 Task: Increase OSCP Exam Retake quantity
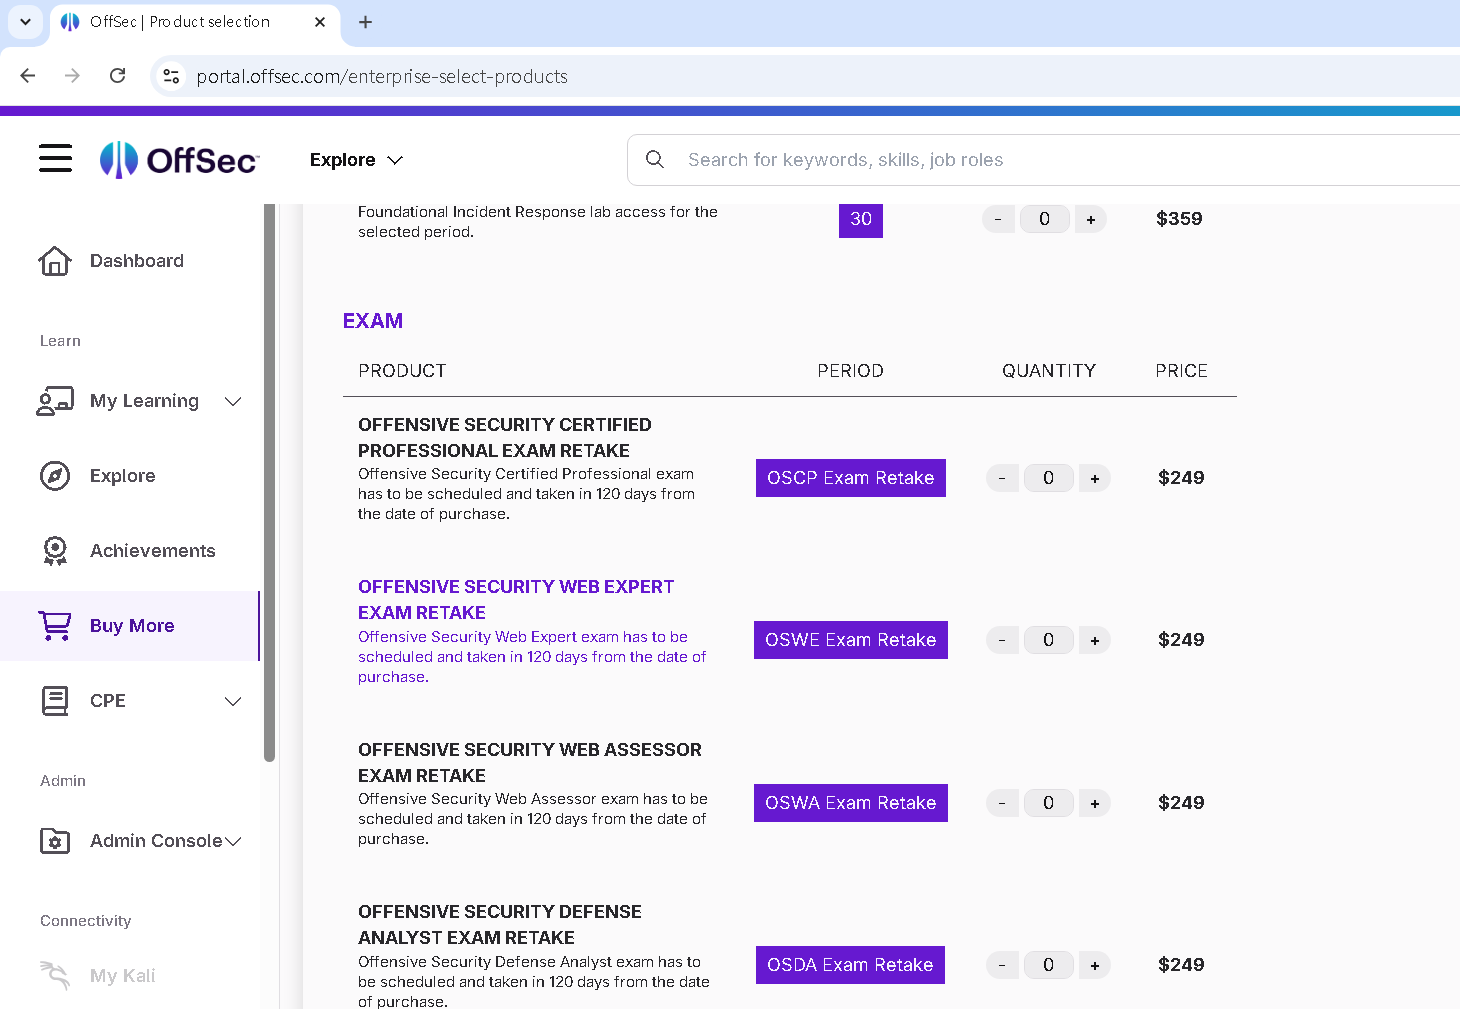tap(1095, 478)
